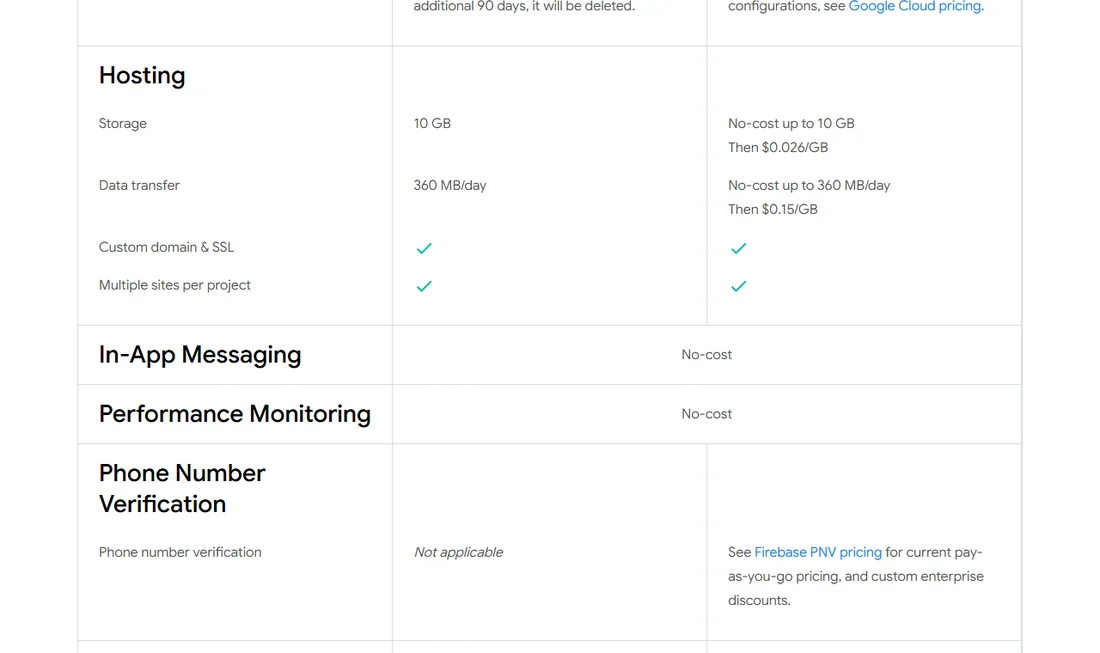Click the Custom domain & SSL checkmark in the right column
Viewport: 1100px width, 653px height.
tap(738, 248)
